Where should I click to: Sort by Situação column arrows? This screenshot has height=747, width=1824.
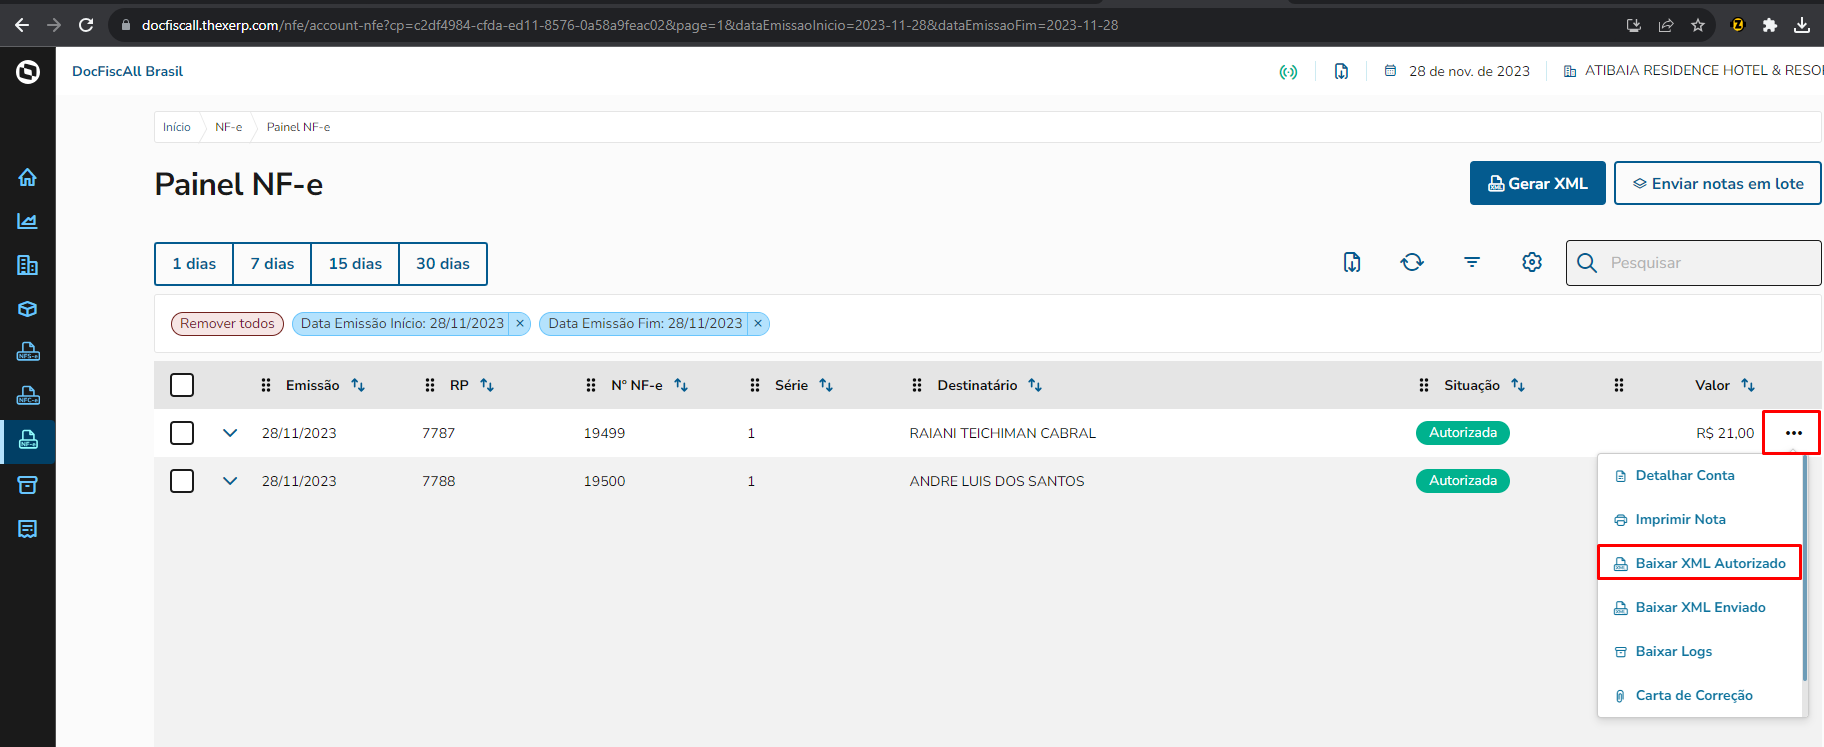[1518, 385]
